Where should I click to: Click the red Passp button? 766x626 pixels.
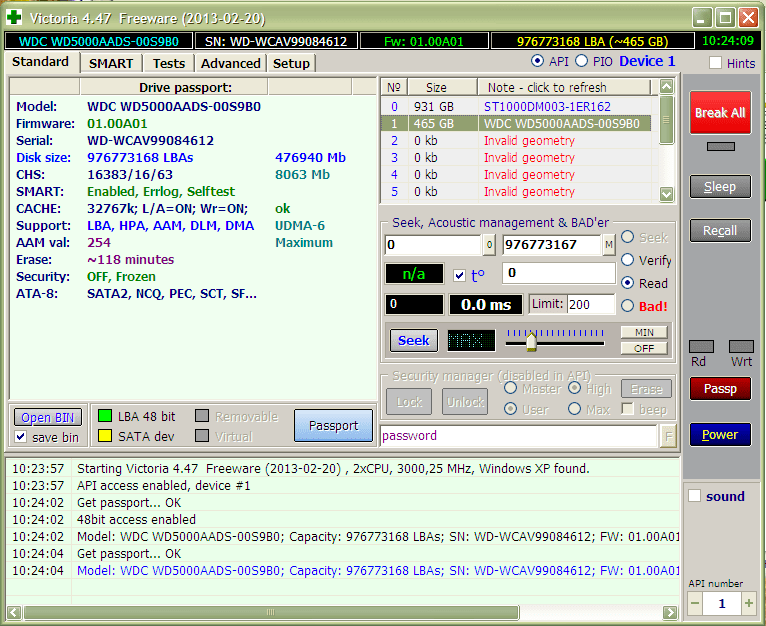coord(720,389)
